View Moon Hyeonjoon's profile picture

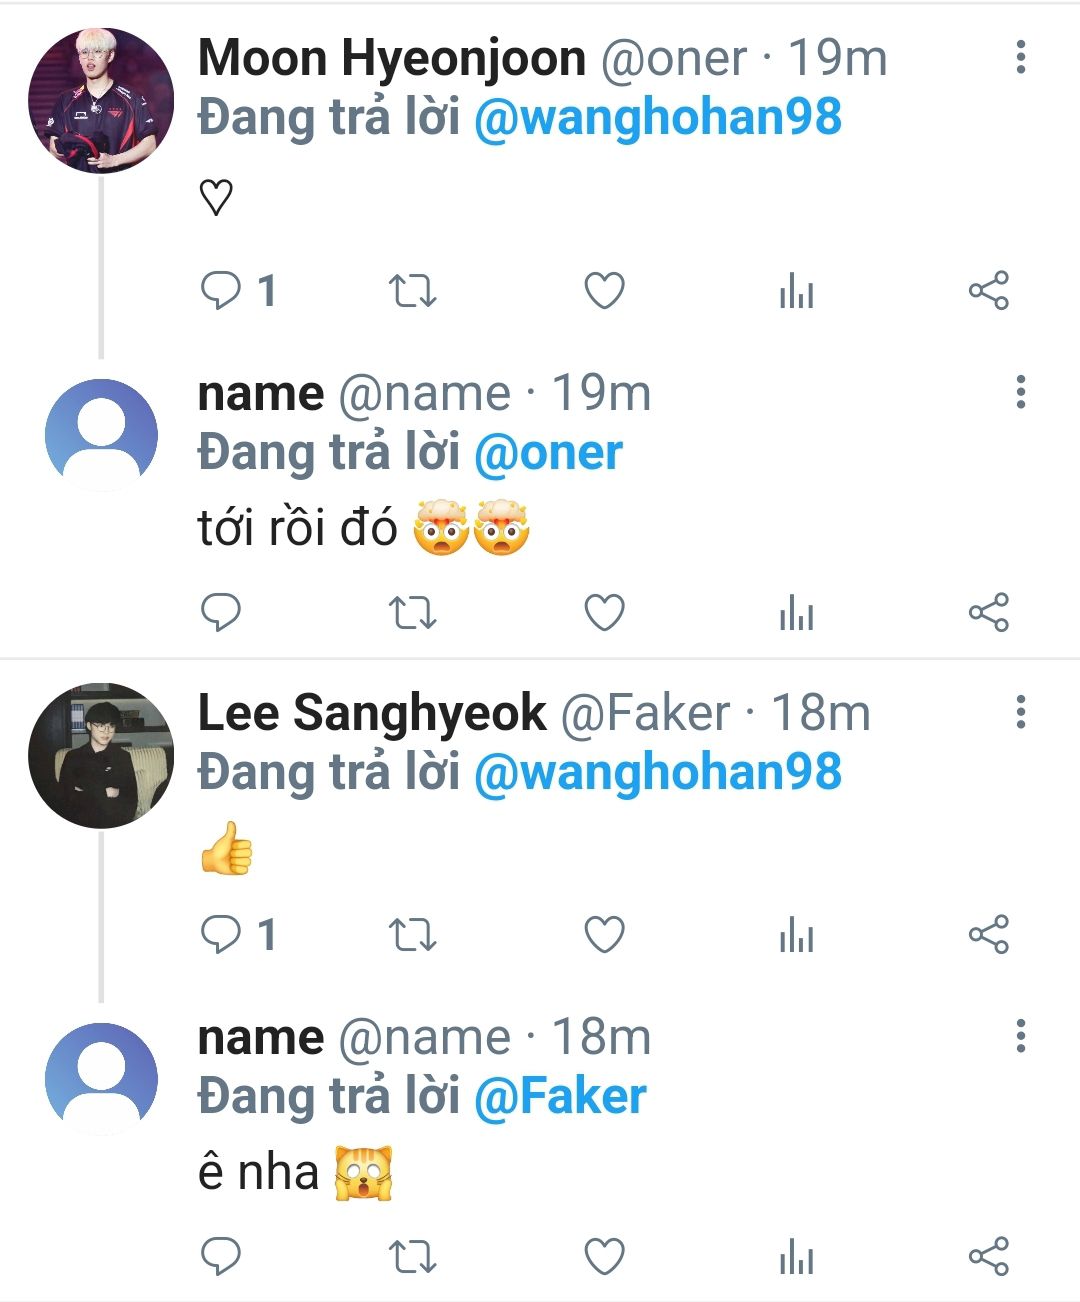[100, 101]
